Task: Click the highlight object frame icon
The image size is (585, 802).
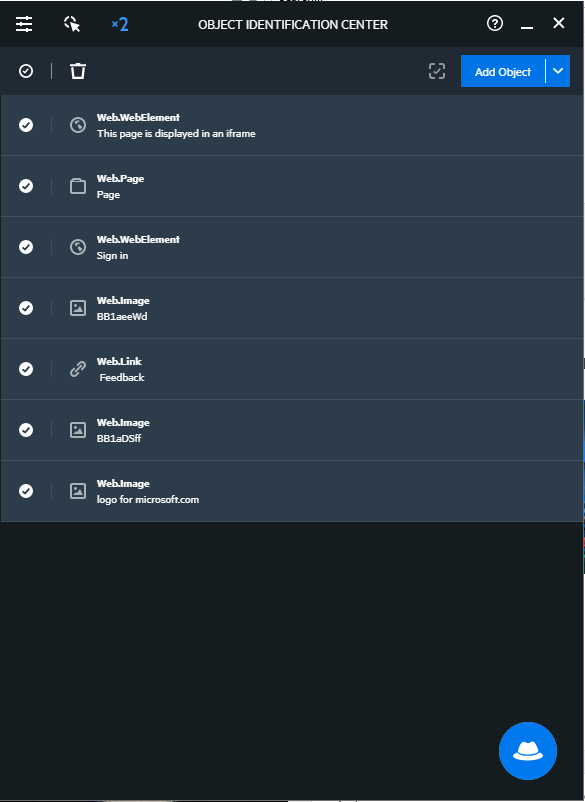Action: click(437, 71)
